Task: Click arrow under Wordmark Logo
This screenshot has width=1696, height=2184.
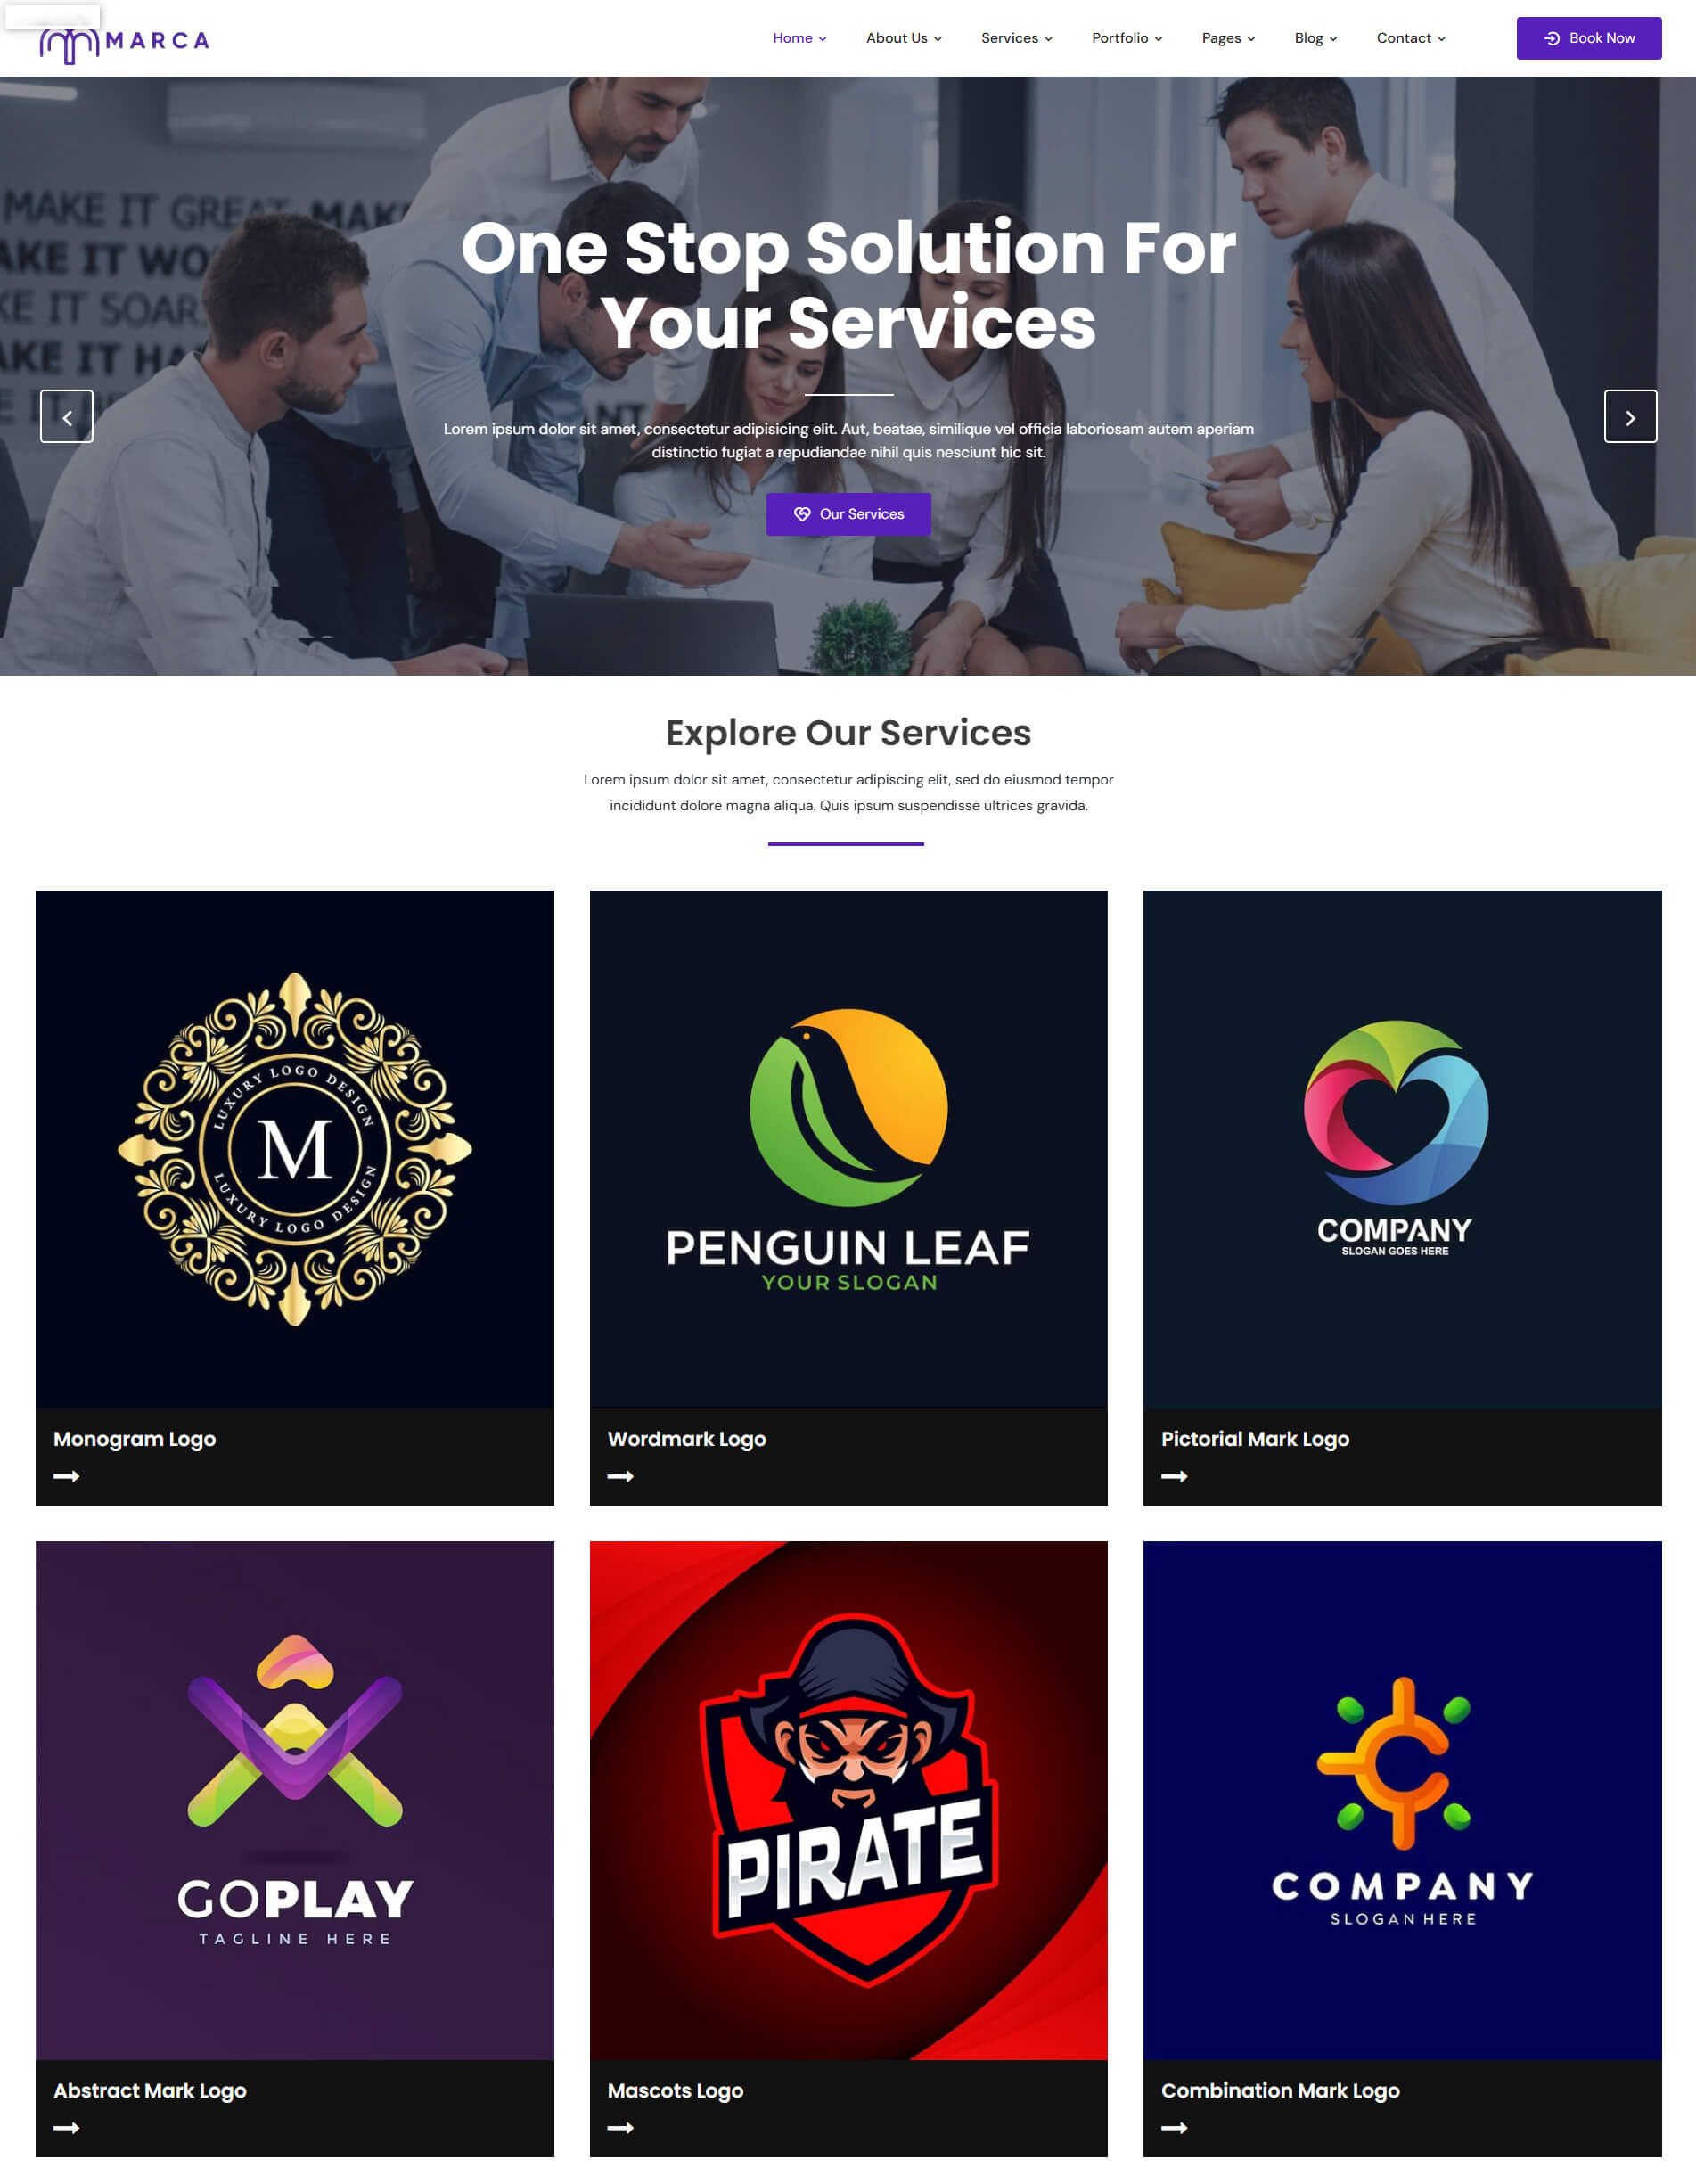Action: (620, 1476)
